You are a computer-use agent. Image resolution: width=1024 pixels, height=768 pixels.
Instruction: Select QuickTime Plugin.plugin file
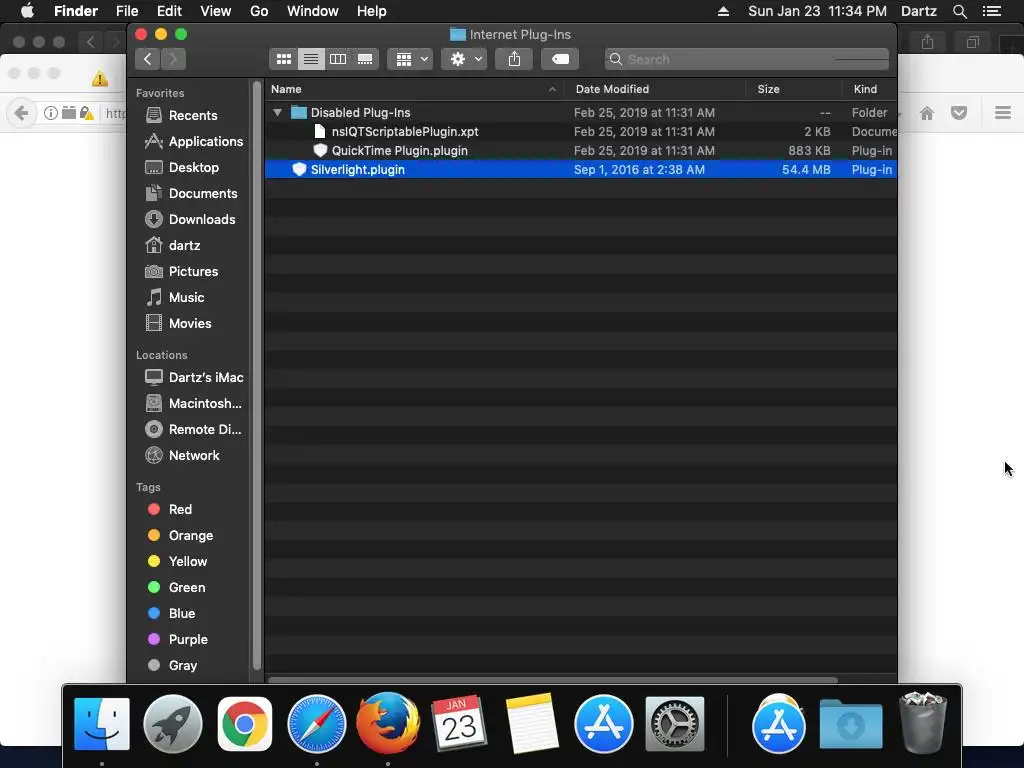581,150
